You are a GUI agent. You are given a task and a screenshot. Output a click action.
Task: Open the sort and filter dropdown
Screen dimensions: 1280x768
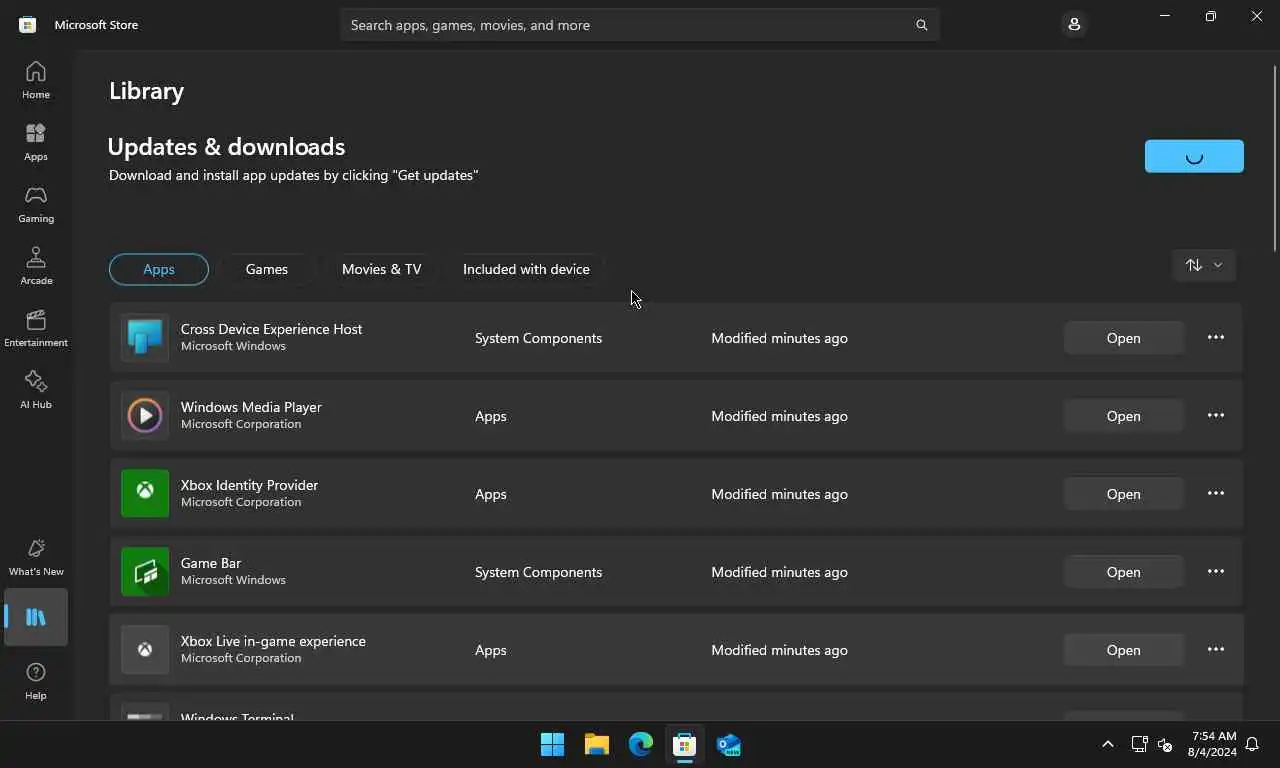[1204, 265]
